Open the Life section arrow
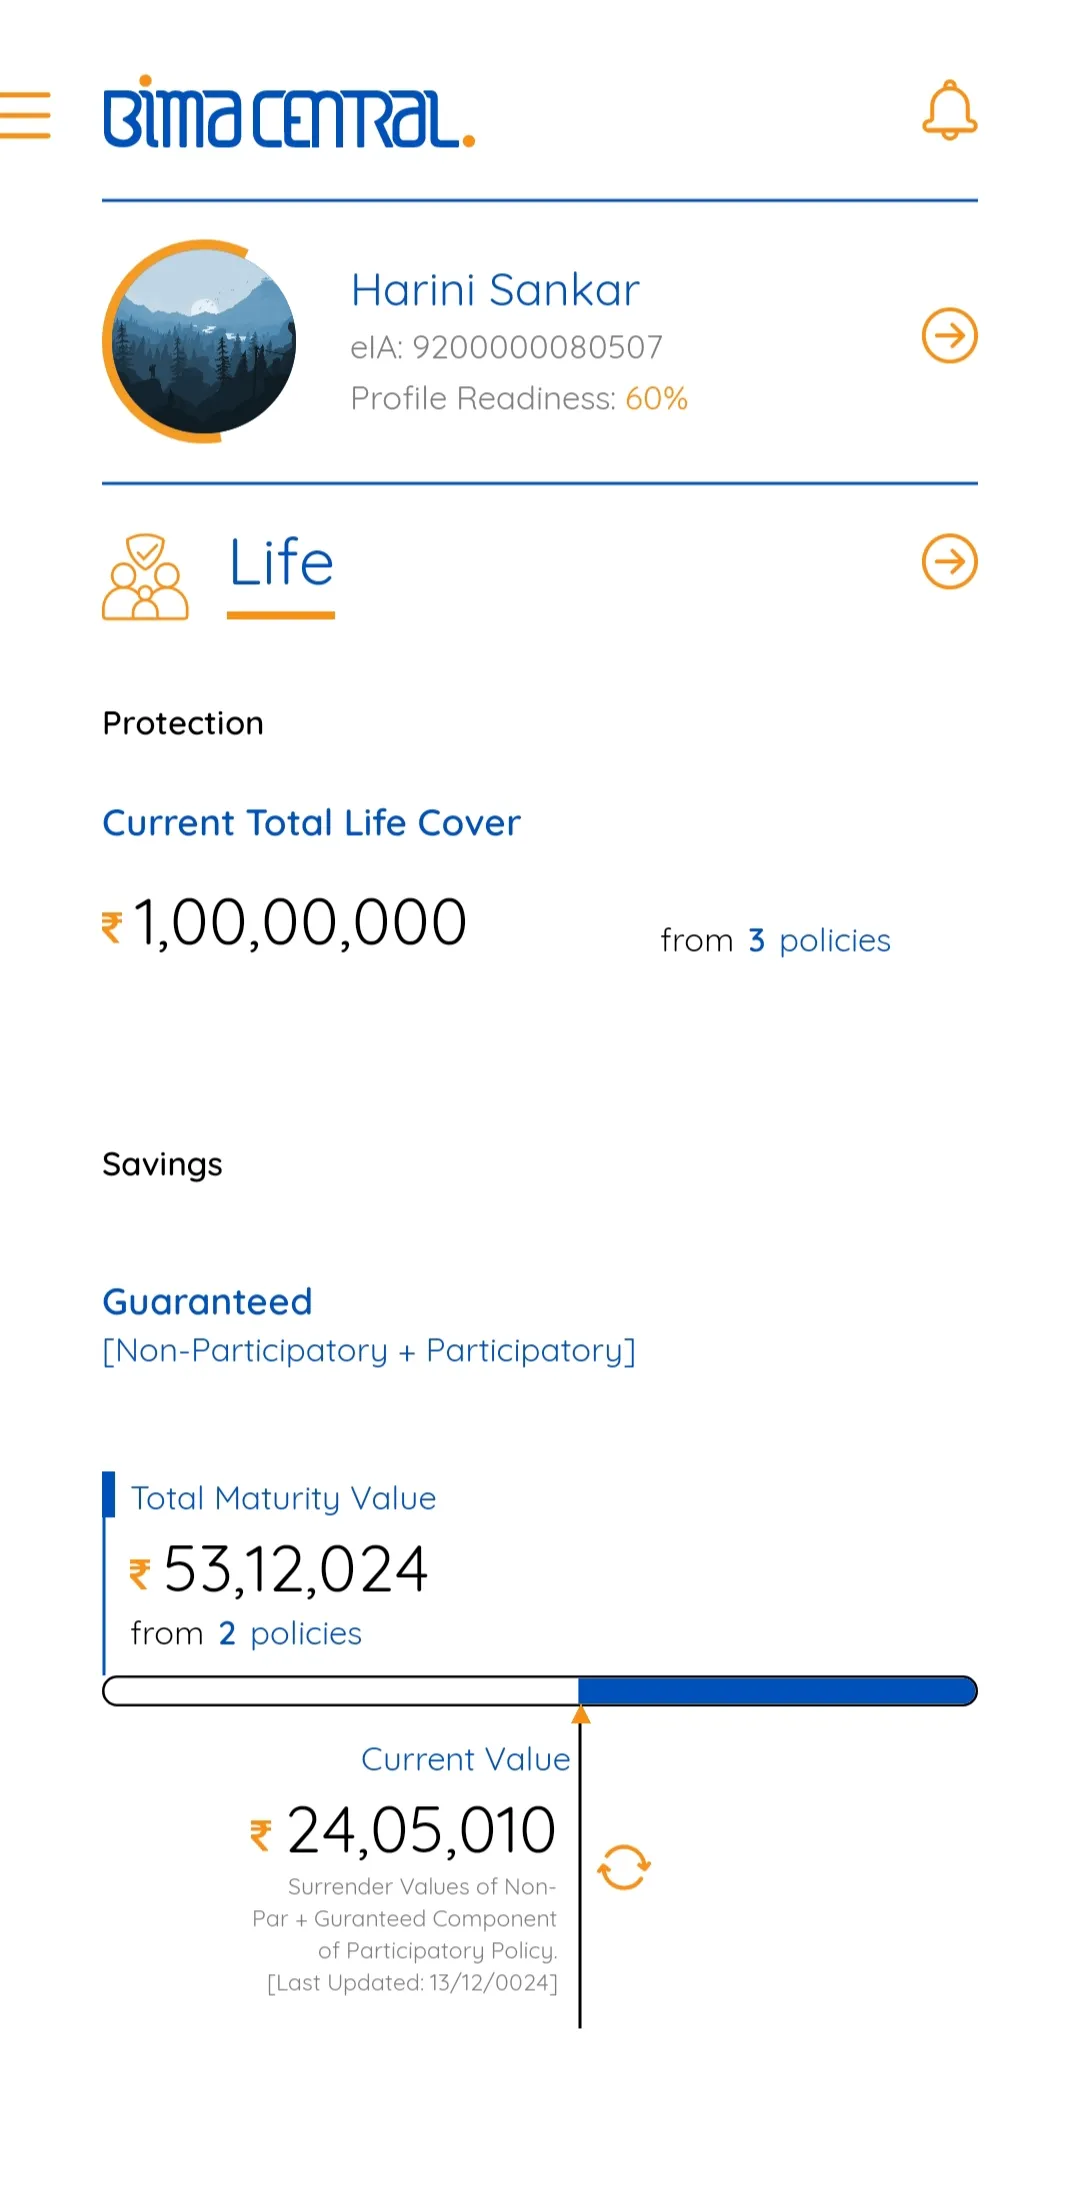This screenshot has width=1078, height=2211. pos(948,561)
